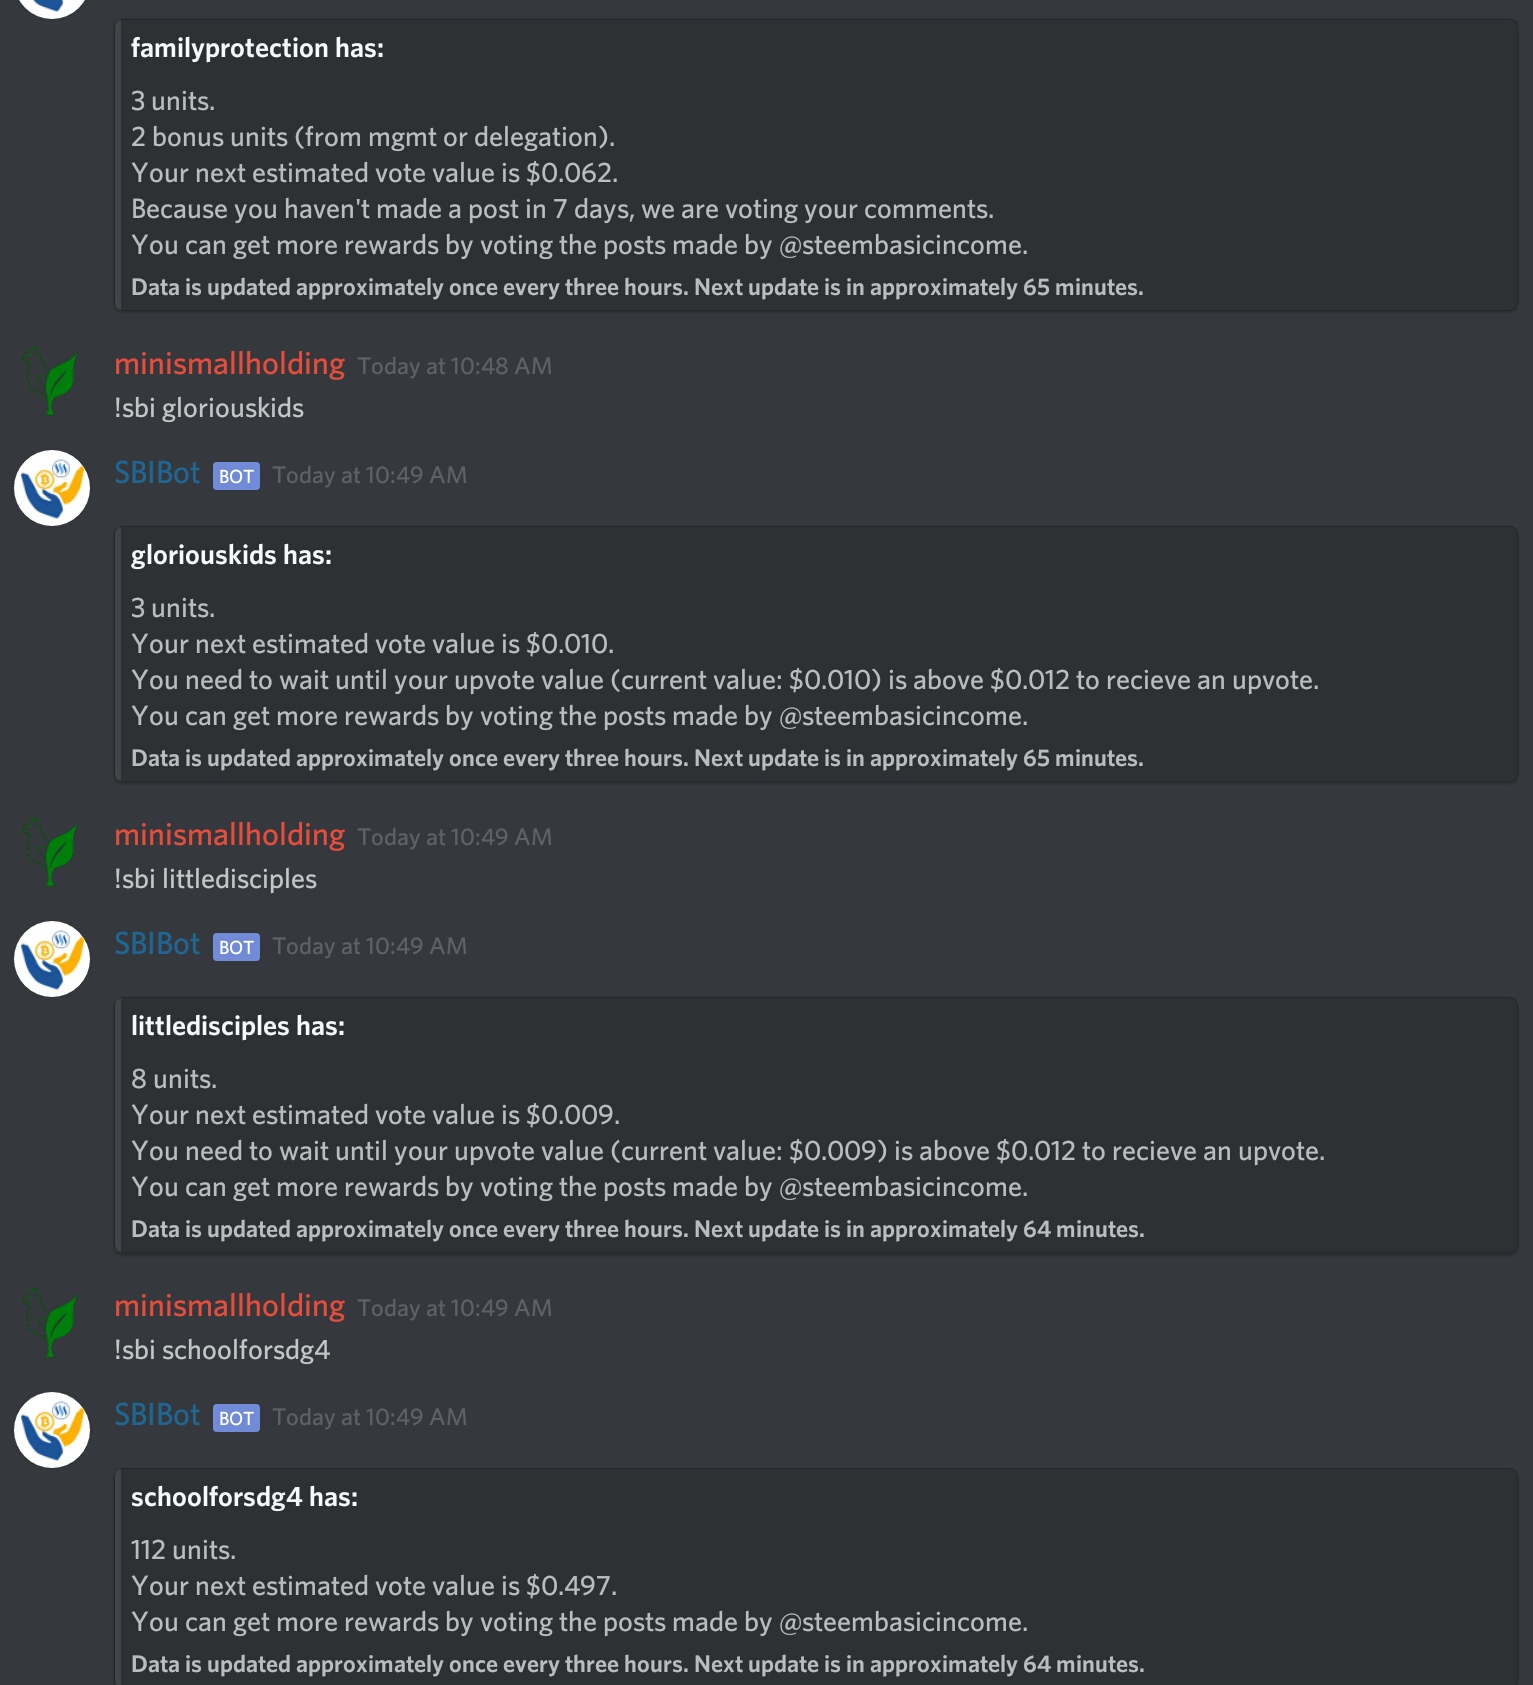Click the '!sbi gloriouskids' message text
This screenshot has width=1533, height=1685.
click(209, 408)
